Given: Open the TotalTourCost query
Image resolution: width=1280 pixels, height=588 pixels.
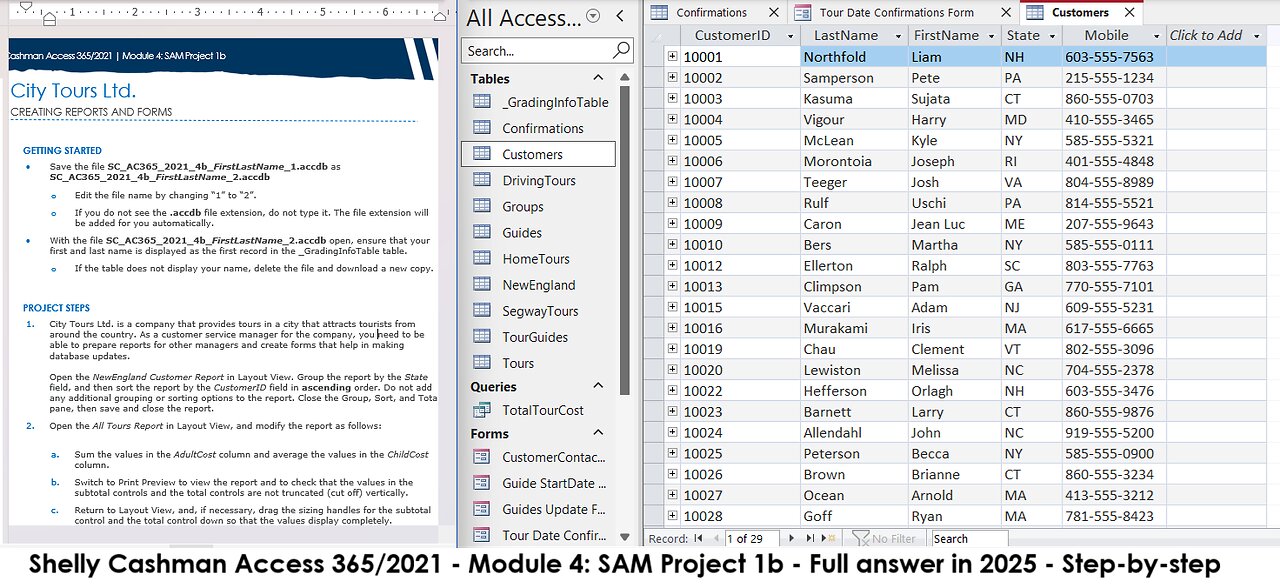Looking at the screenshot, I should tap(538, 410).
